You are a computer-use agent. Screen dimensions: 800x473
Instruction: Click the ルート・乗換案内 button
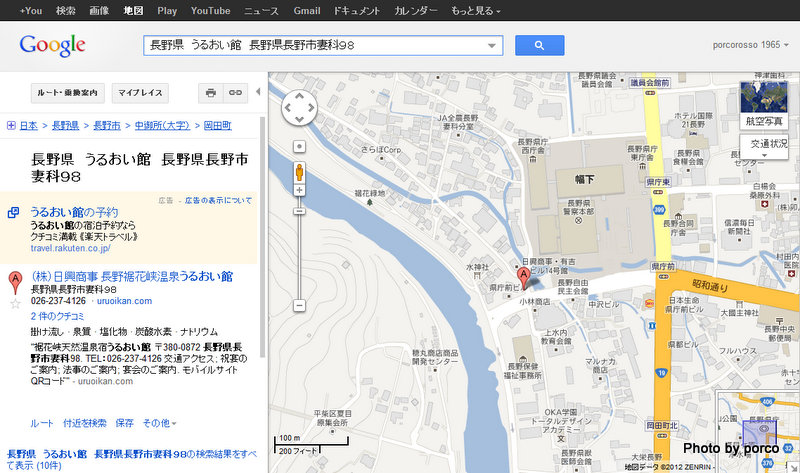[x=68, y=93]
